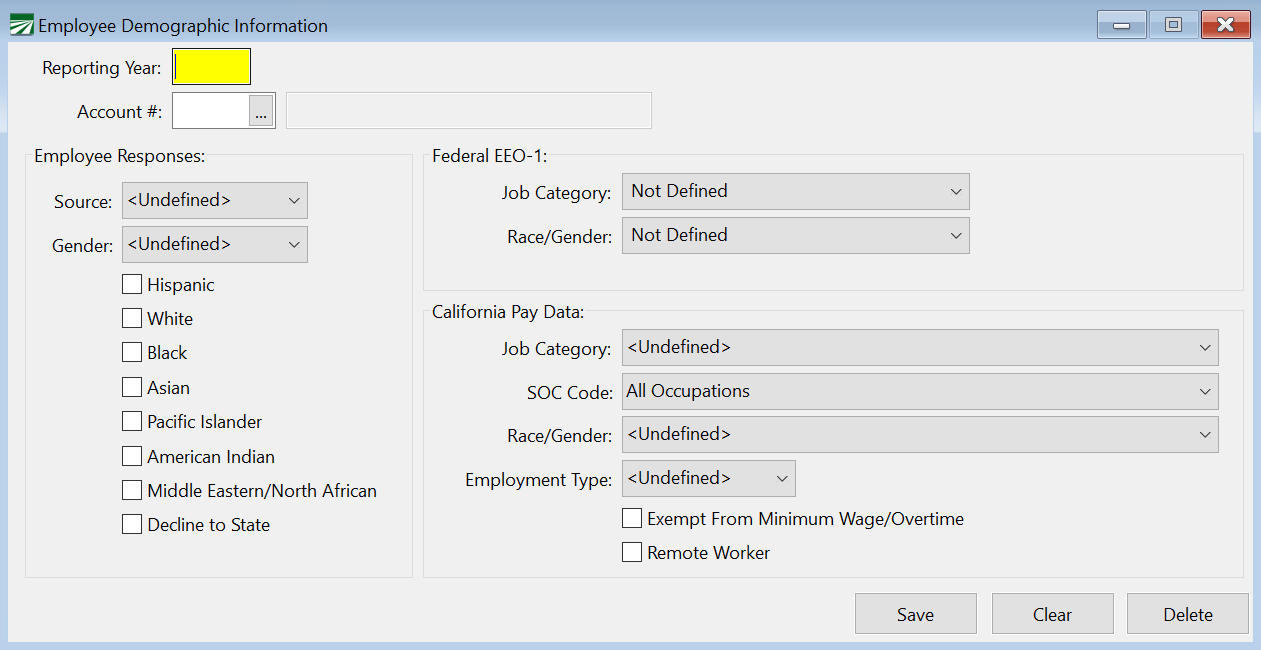Image resolution: width=1261 pixels, height=650 pixels.
Task: Enable the Middle Eastern/North African checkbox
Action: pyautogui.click(x=132, y=491)
